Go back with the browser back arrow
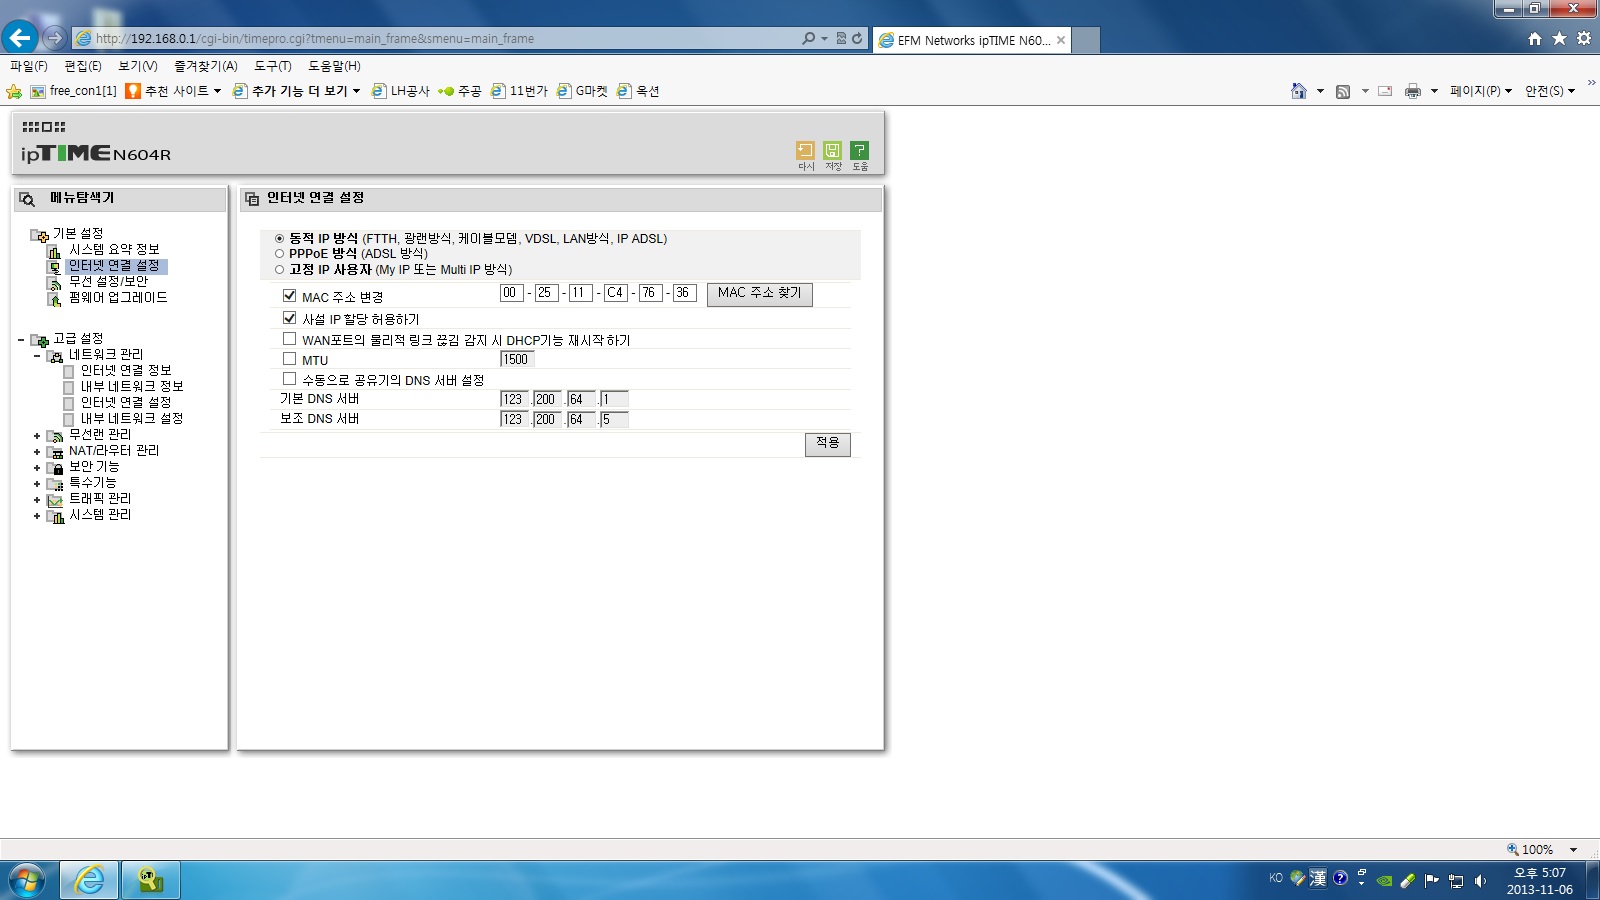This screenshot has width=1600, height=900. [20, 38]
